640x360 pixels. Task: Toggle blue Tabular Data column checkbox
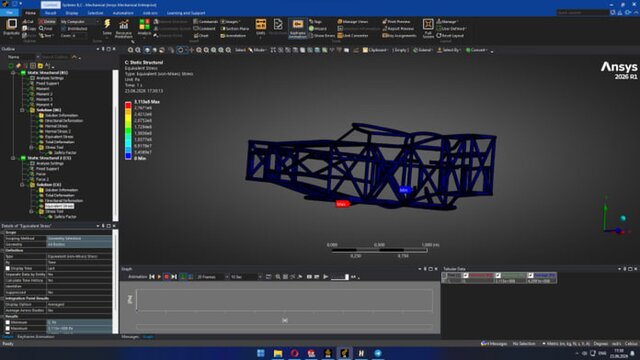(530, 276)
